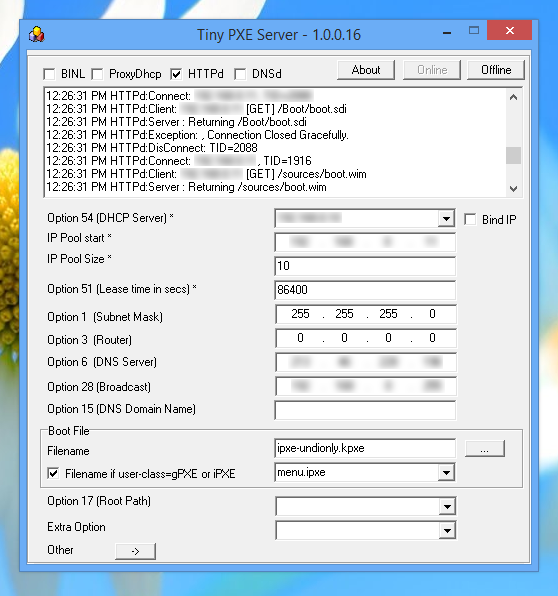Select log line 'DisConnect: TID=2088'
Image resolution: width=558 pixels, height=596 pixels.
152,148
